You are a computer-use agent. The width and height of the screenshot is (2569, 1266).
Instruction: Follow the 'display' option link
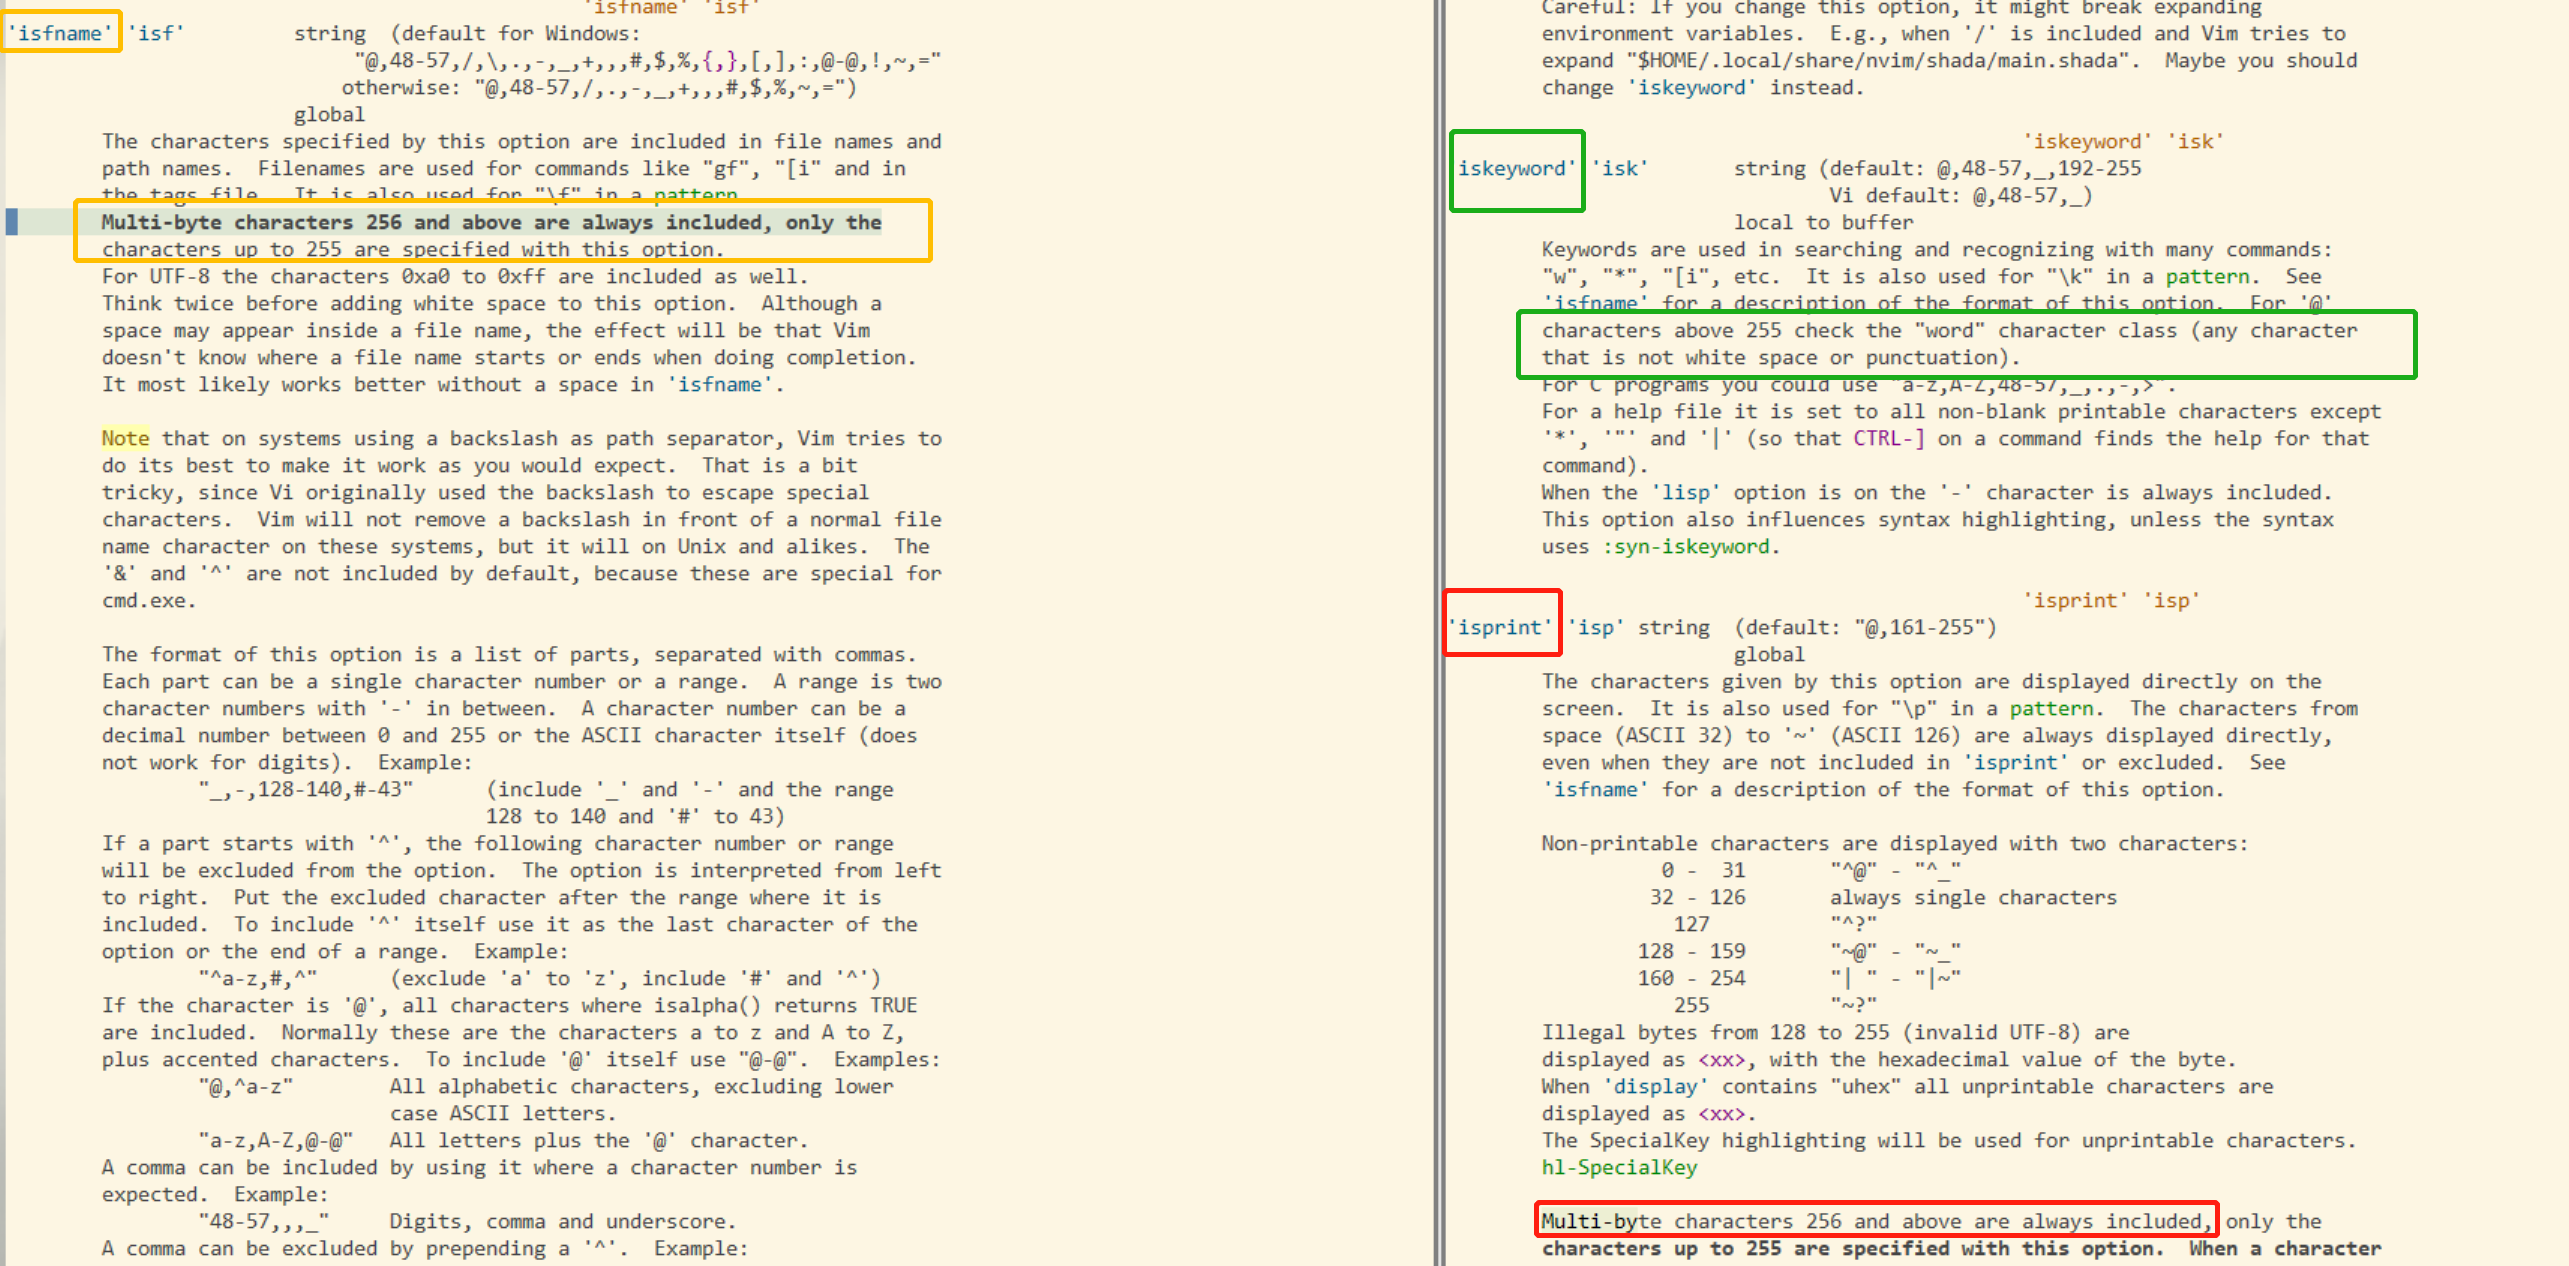(x=1656, y=1086)
